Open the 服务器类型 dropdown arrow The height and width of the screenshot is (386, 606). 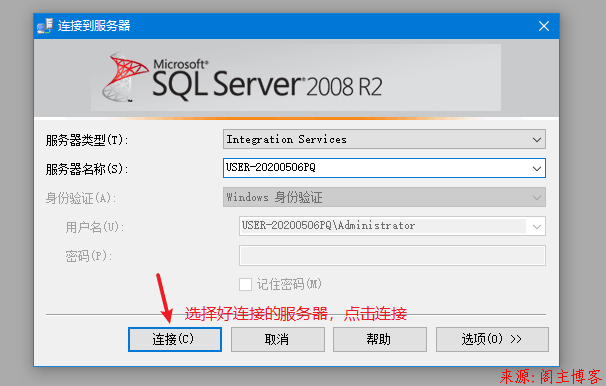(x=536, y=139)
